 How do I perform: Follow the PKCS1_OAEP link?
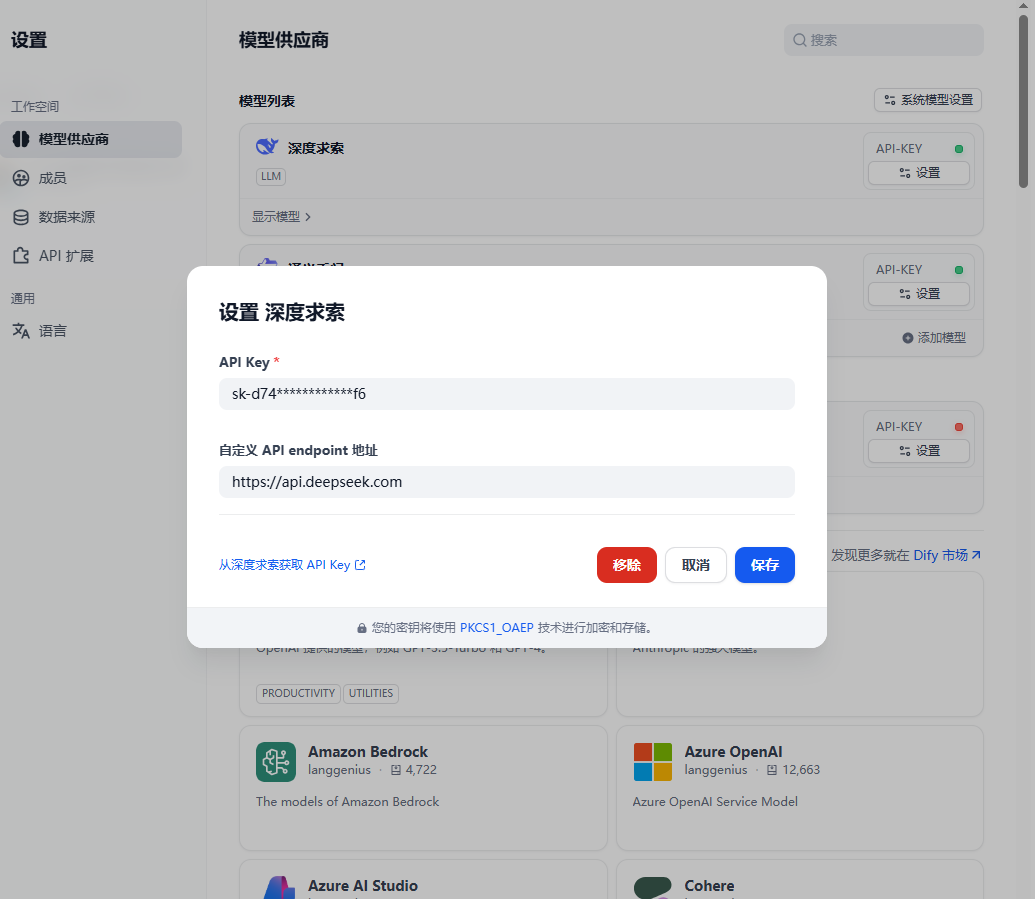[496, 628]
